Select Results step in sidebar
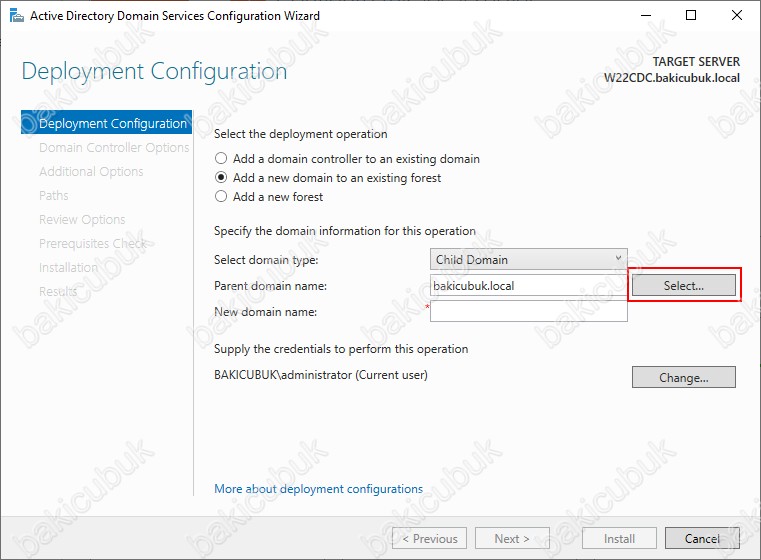This screenshot has width=761, height=560. tap(58, 291)
